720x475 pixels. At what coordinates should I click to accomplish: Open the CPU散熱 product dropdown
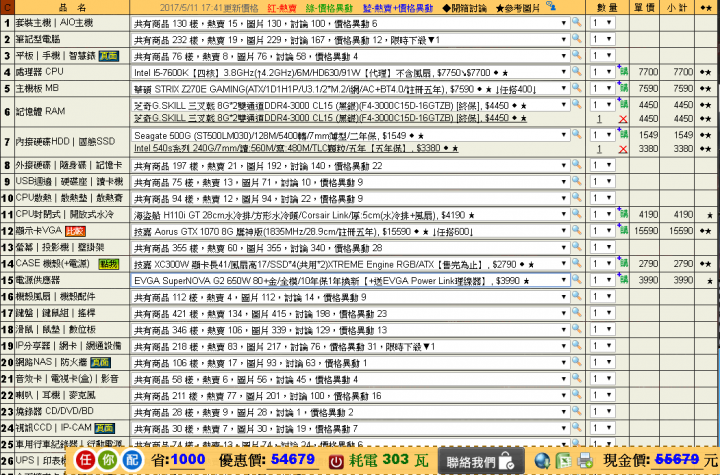pos(350,198)
